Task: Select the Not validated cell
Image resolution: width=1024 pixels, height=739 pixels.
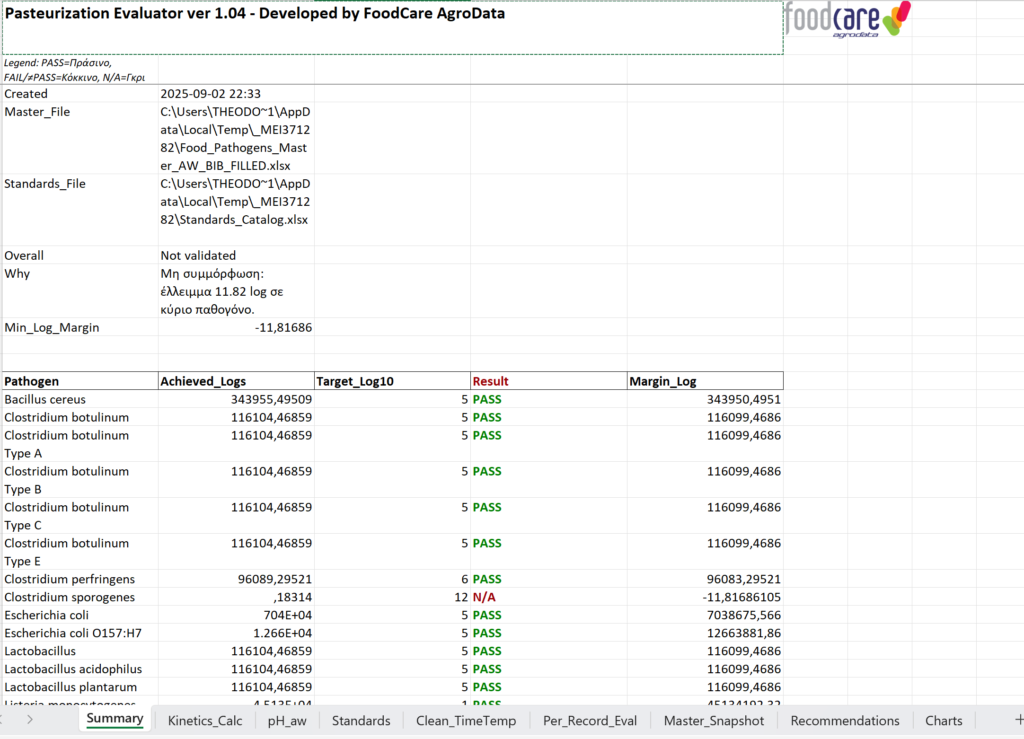Action: (x=236, y=255)
